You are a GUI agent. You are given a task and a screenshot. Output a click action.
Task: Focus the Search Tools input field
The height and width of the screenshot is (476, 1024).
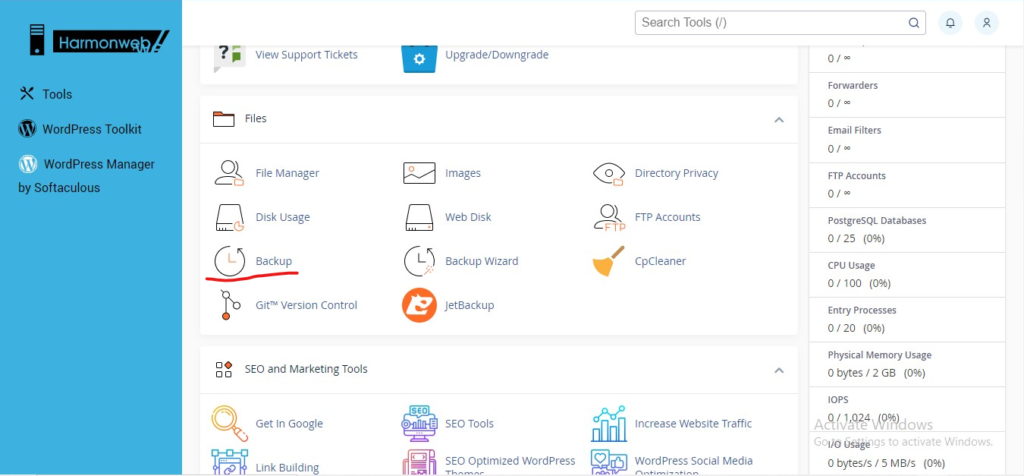tap(770, 22)
